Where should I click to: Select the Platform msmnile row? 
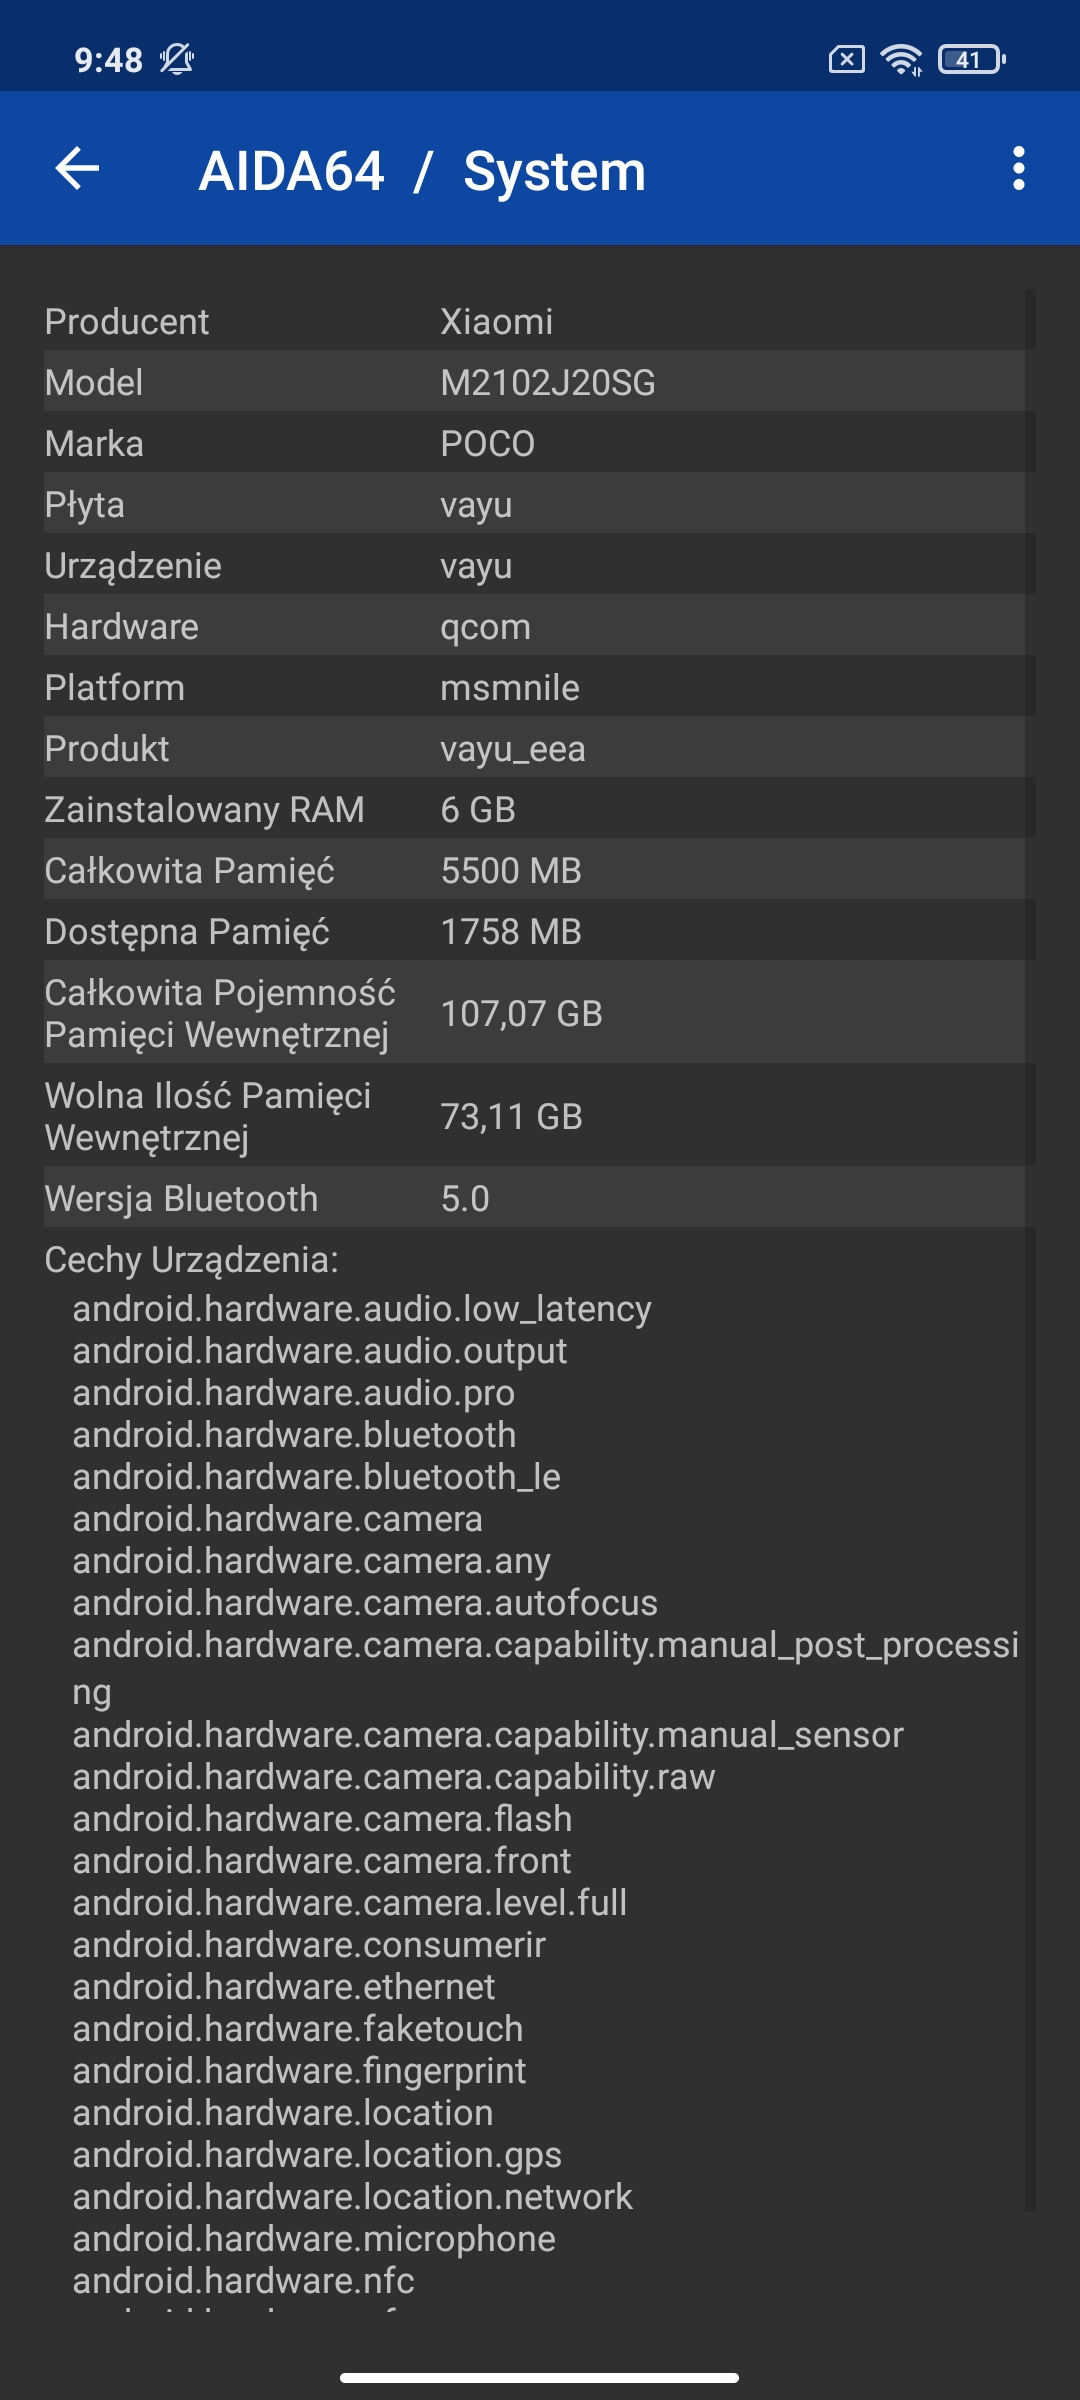tap(534, 687)
